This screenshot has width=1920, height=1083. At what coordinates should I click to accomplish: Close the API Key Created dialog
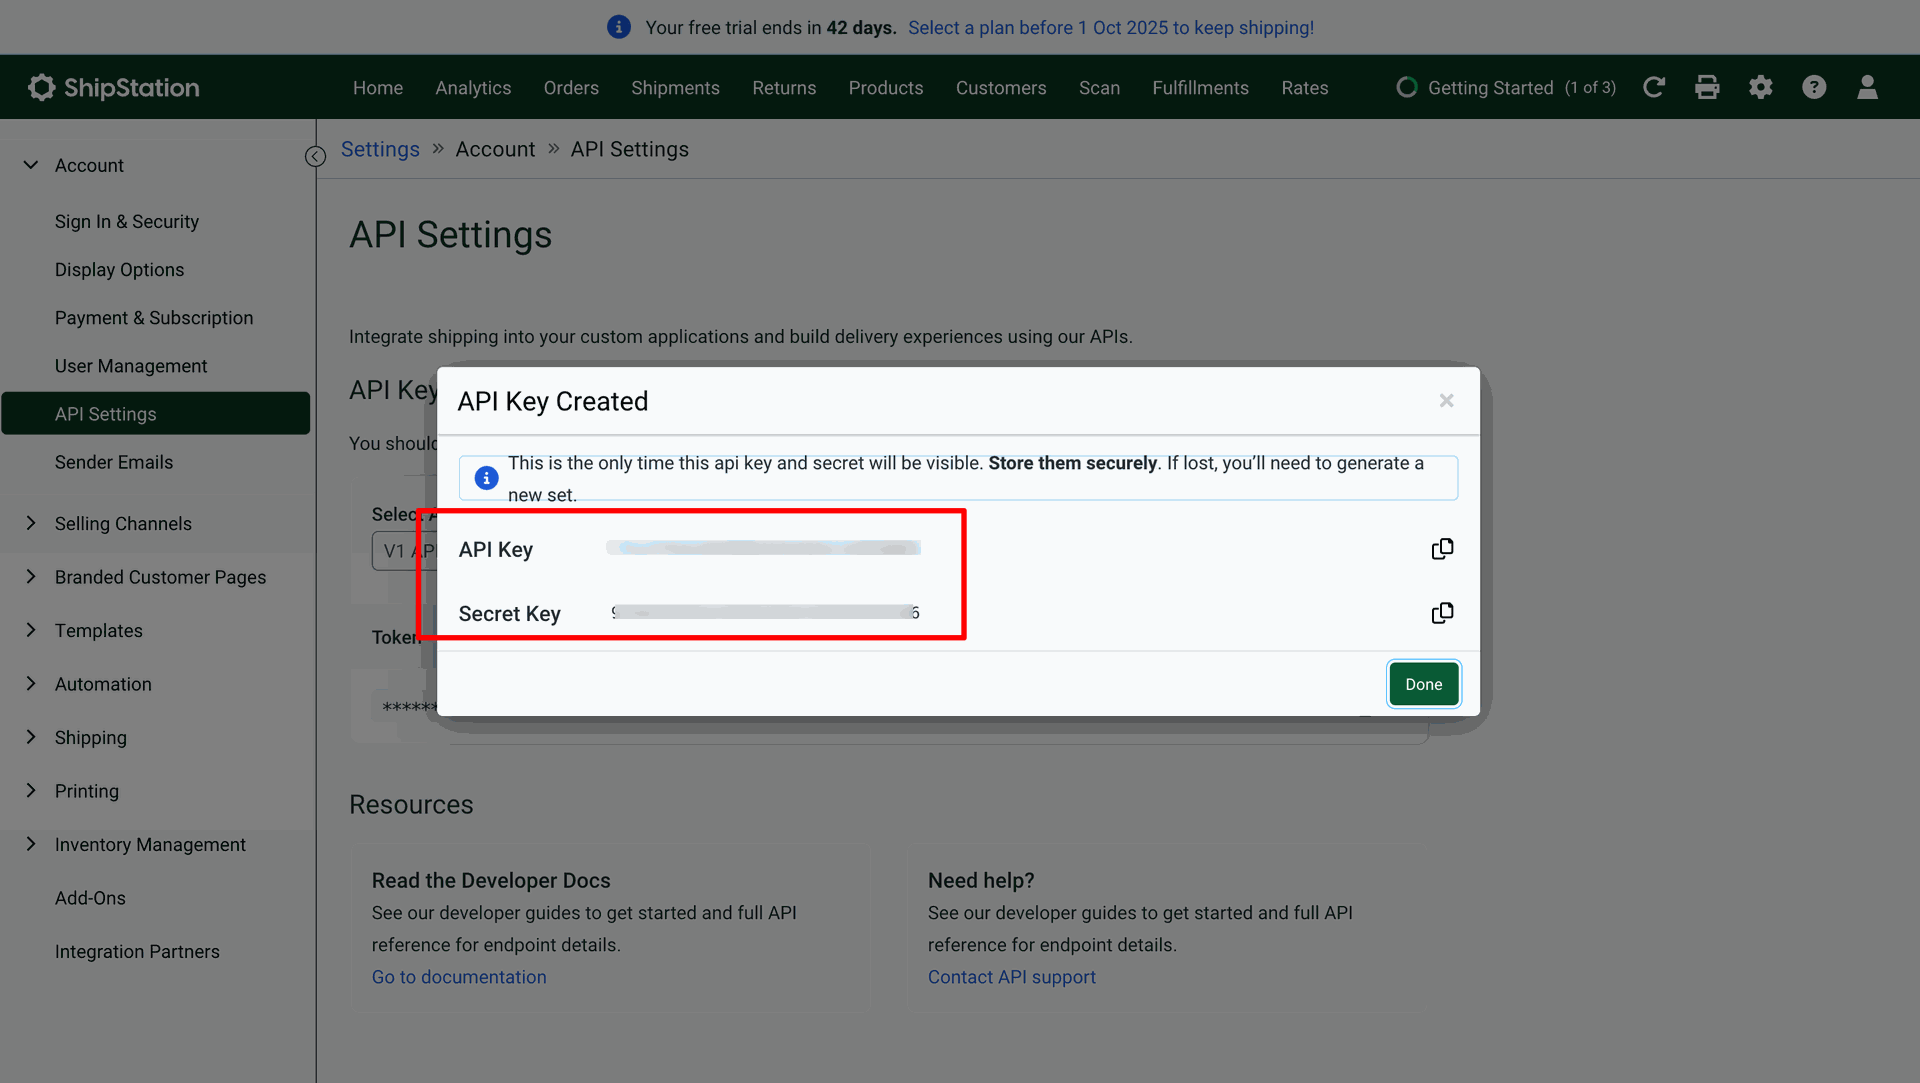coord(1446,401)
